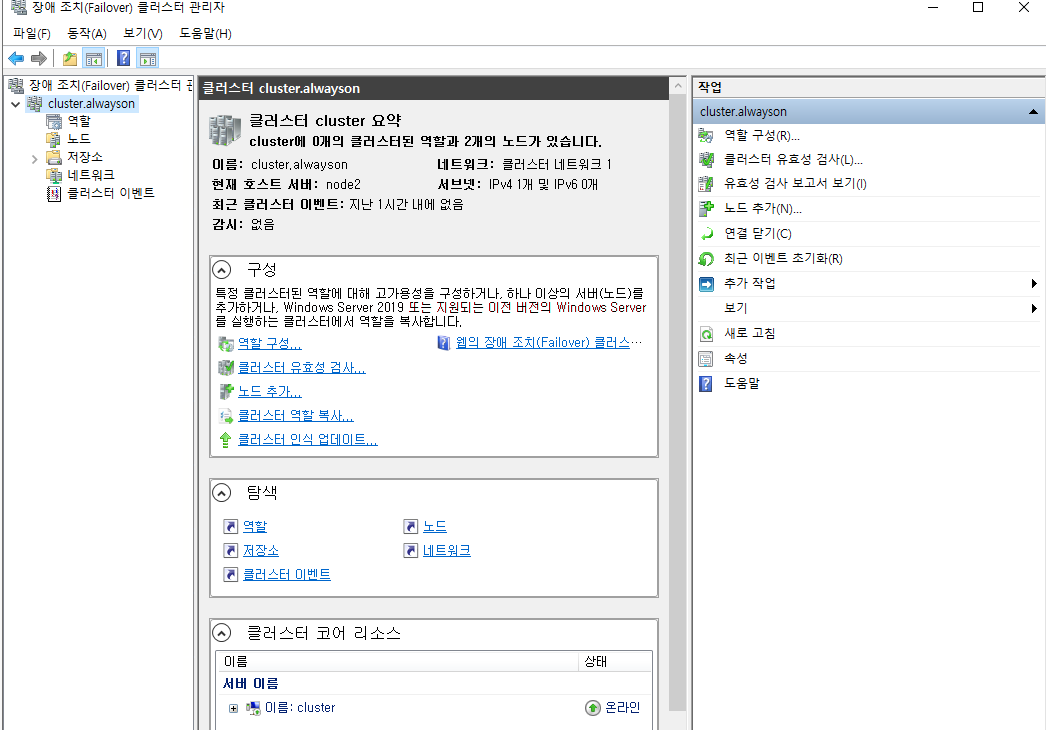Click 연결 닫기(C) action

(x=758, y=234)
